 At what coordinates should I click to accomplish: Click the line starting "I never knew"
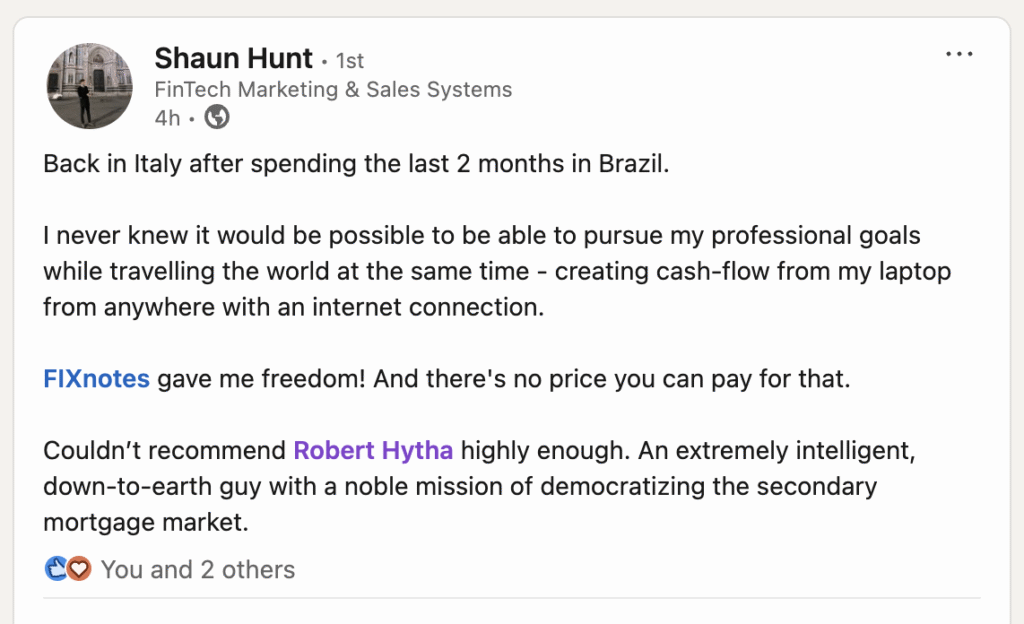[481, 237]
